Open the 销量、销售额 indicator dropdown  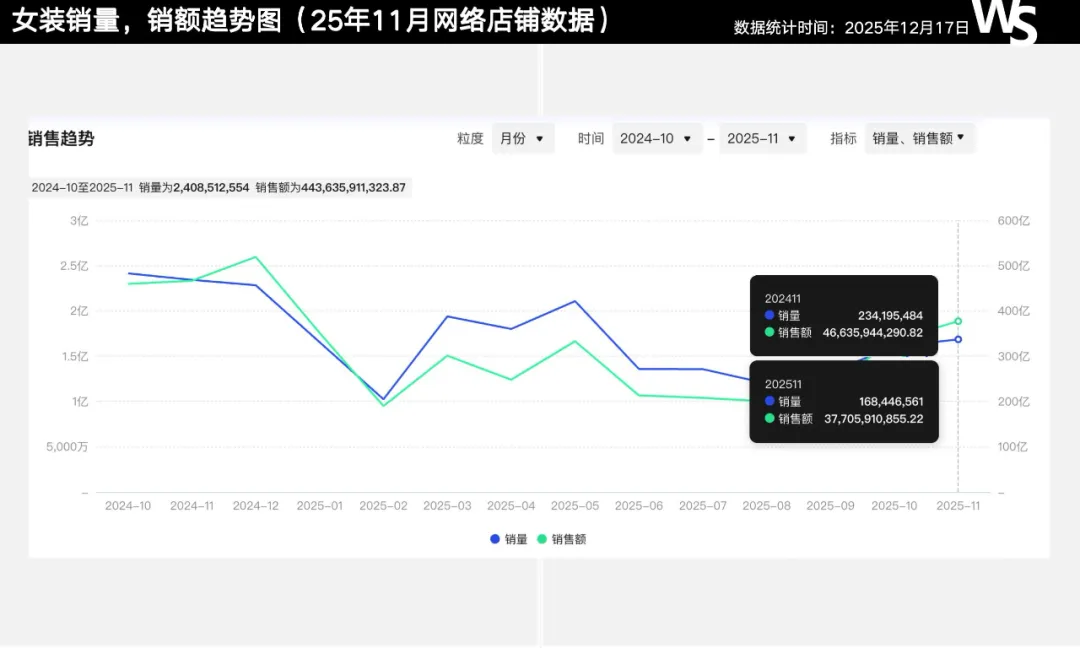918,138
